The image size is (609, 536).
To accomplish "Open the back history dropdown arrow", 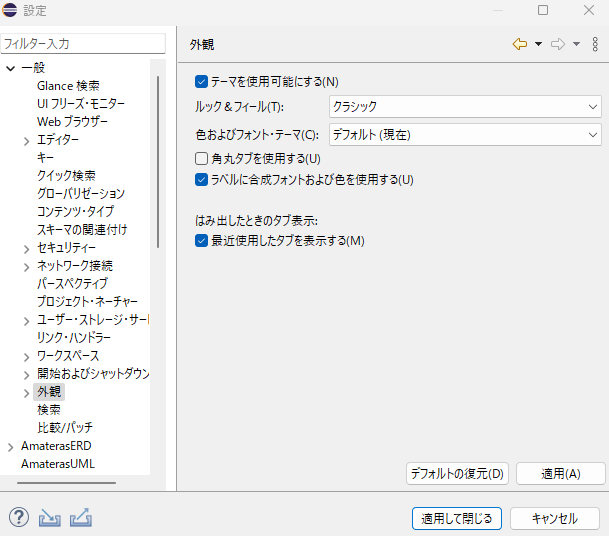I will pos(538,44).
